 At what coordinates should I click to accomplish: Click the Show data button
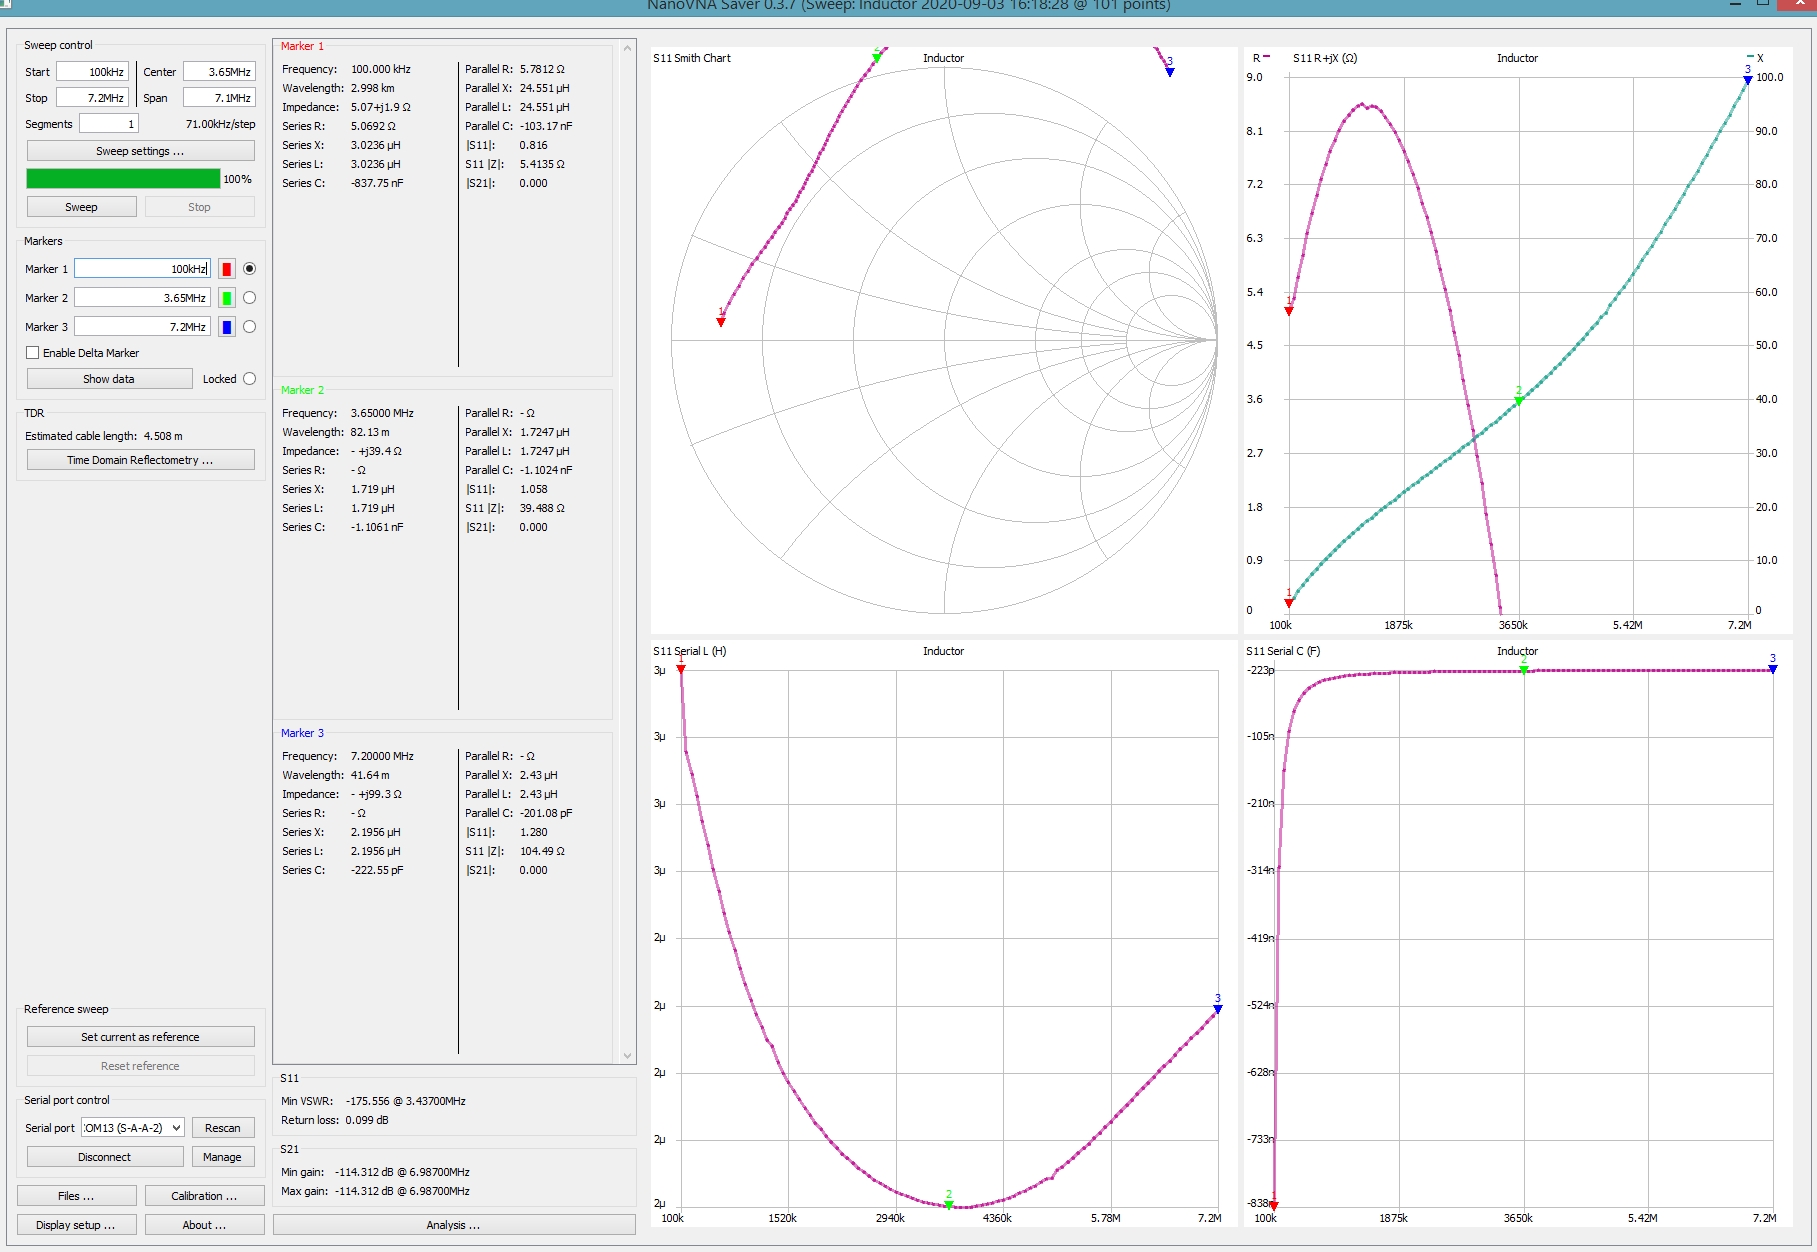(x=109, y=379)
